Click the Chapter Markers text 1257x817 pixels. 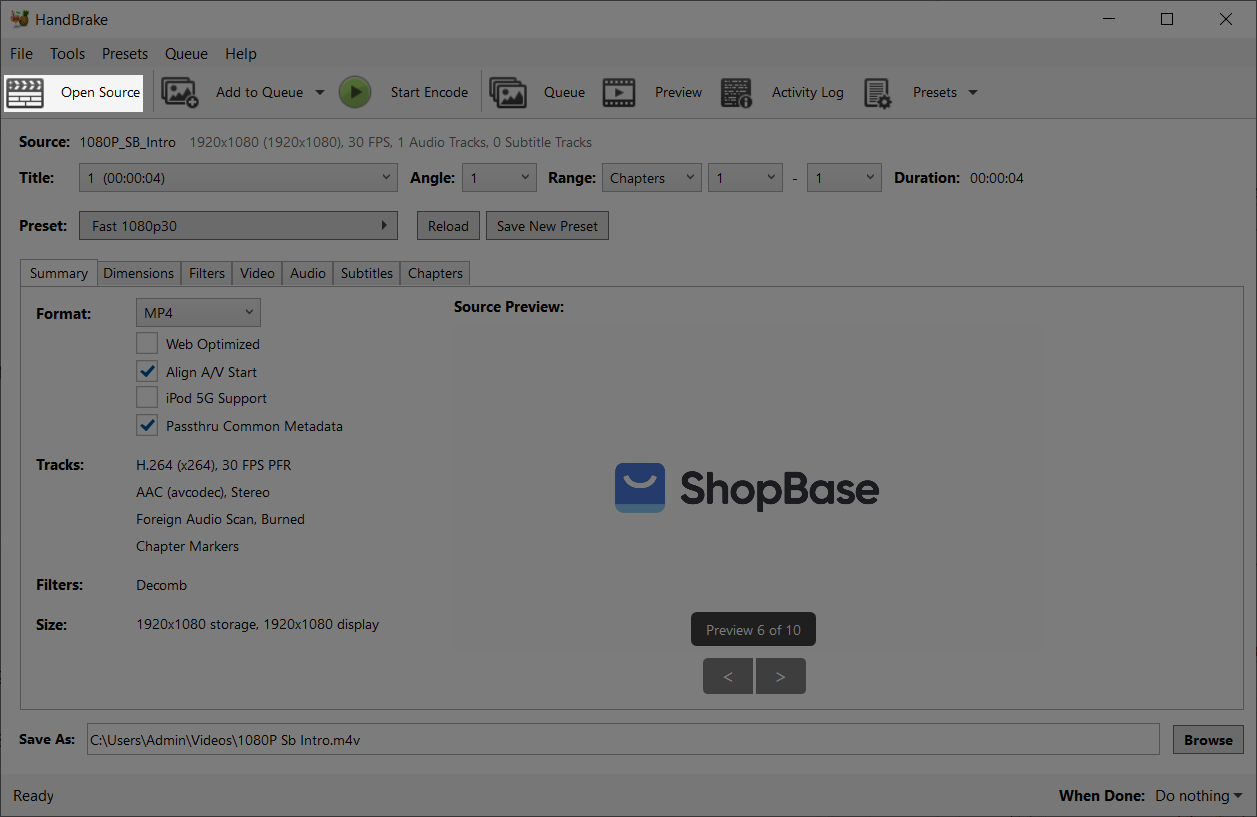coord(187,546)
